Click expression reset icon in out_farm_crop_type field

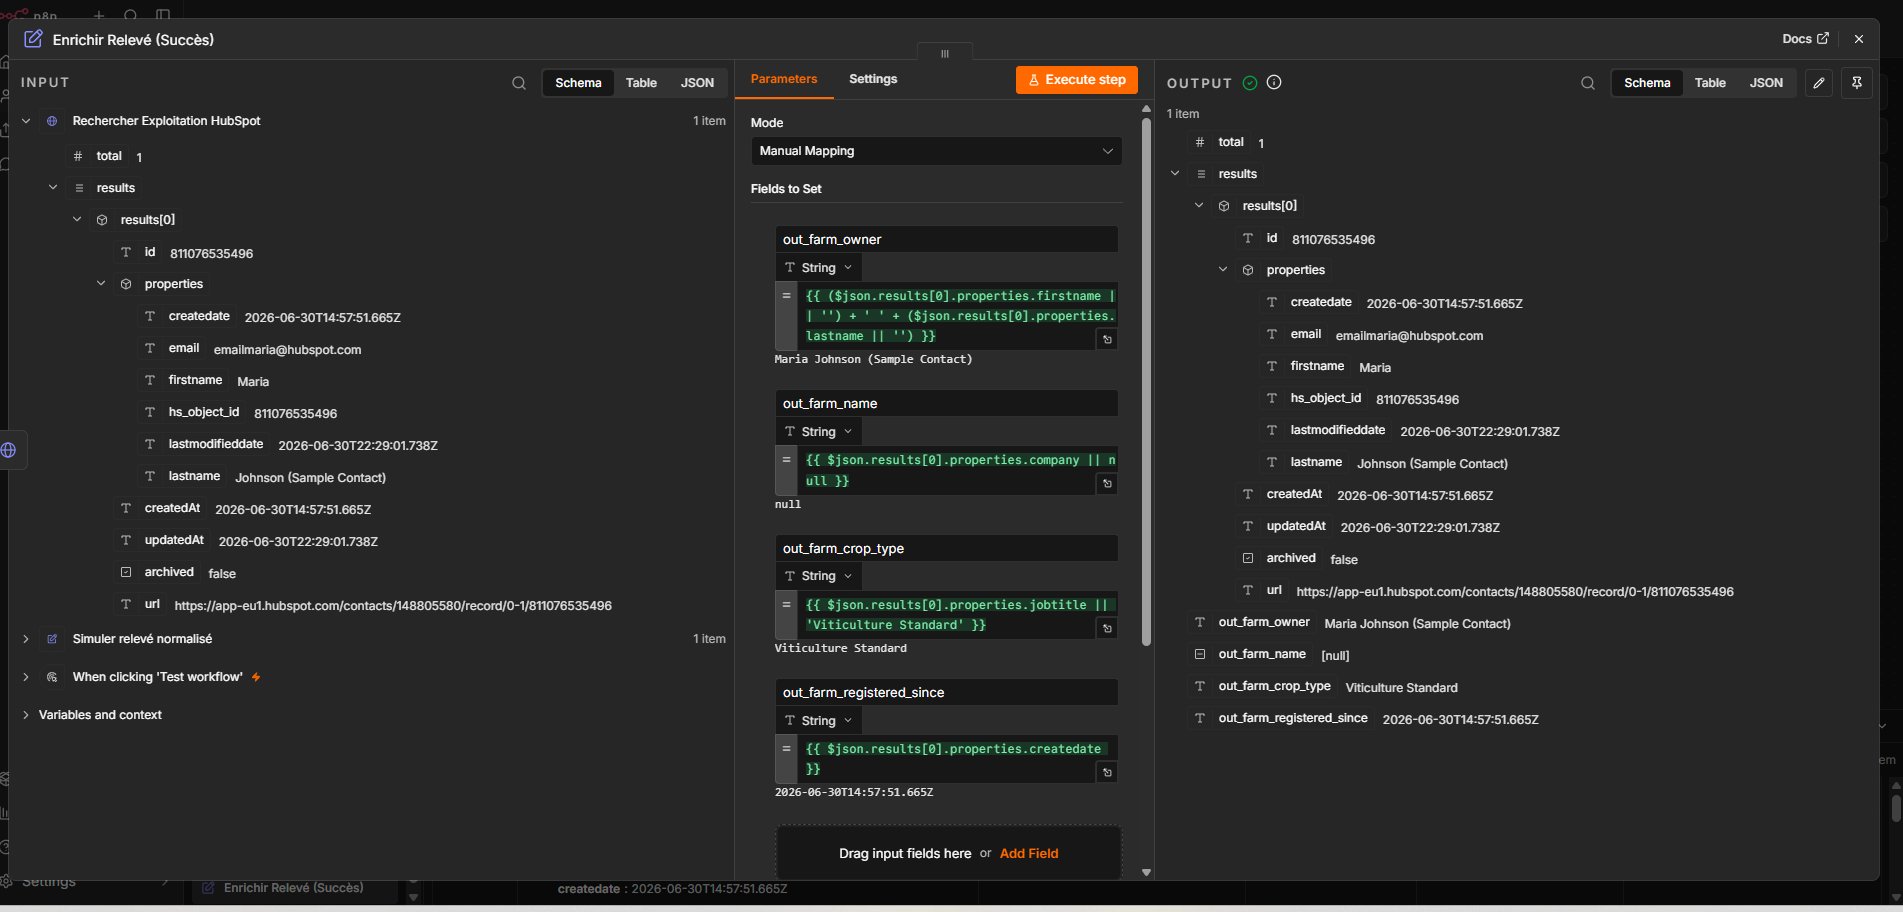pyautogui.click(x=1107, y=629)
